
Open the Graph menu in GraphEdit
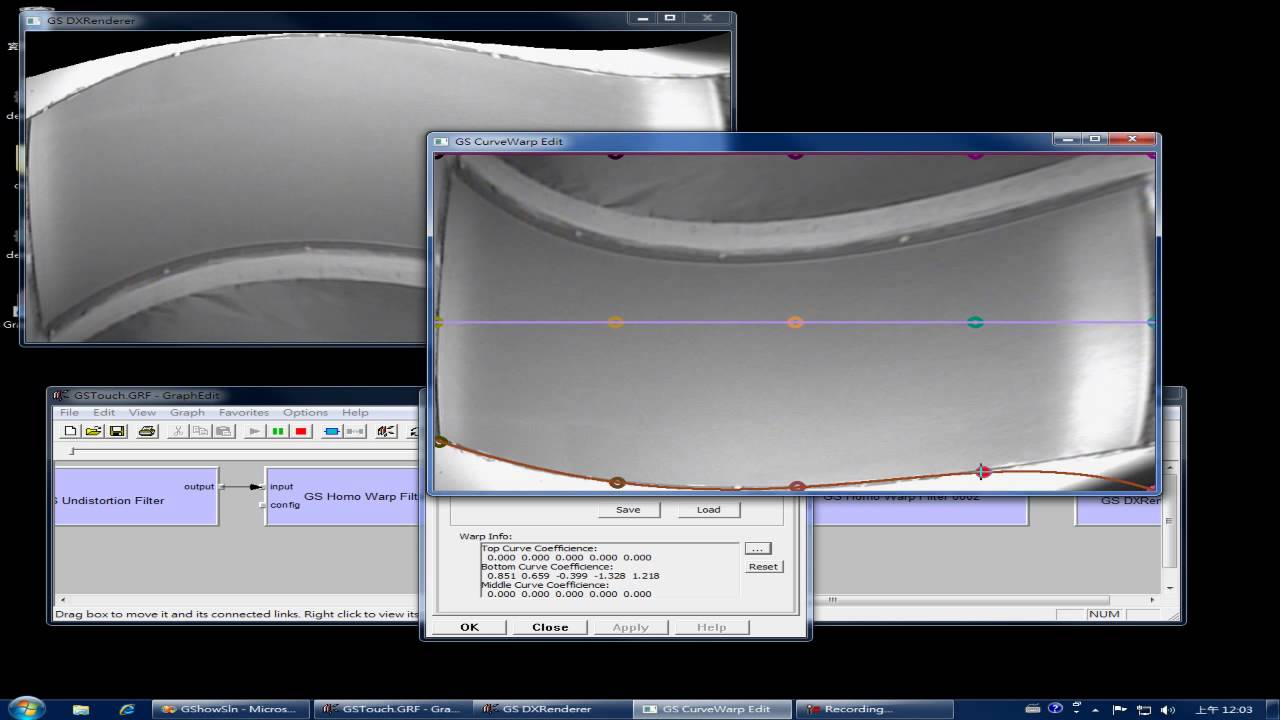pyautogui.click(x=187, y=412)
